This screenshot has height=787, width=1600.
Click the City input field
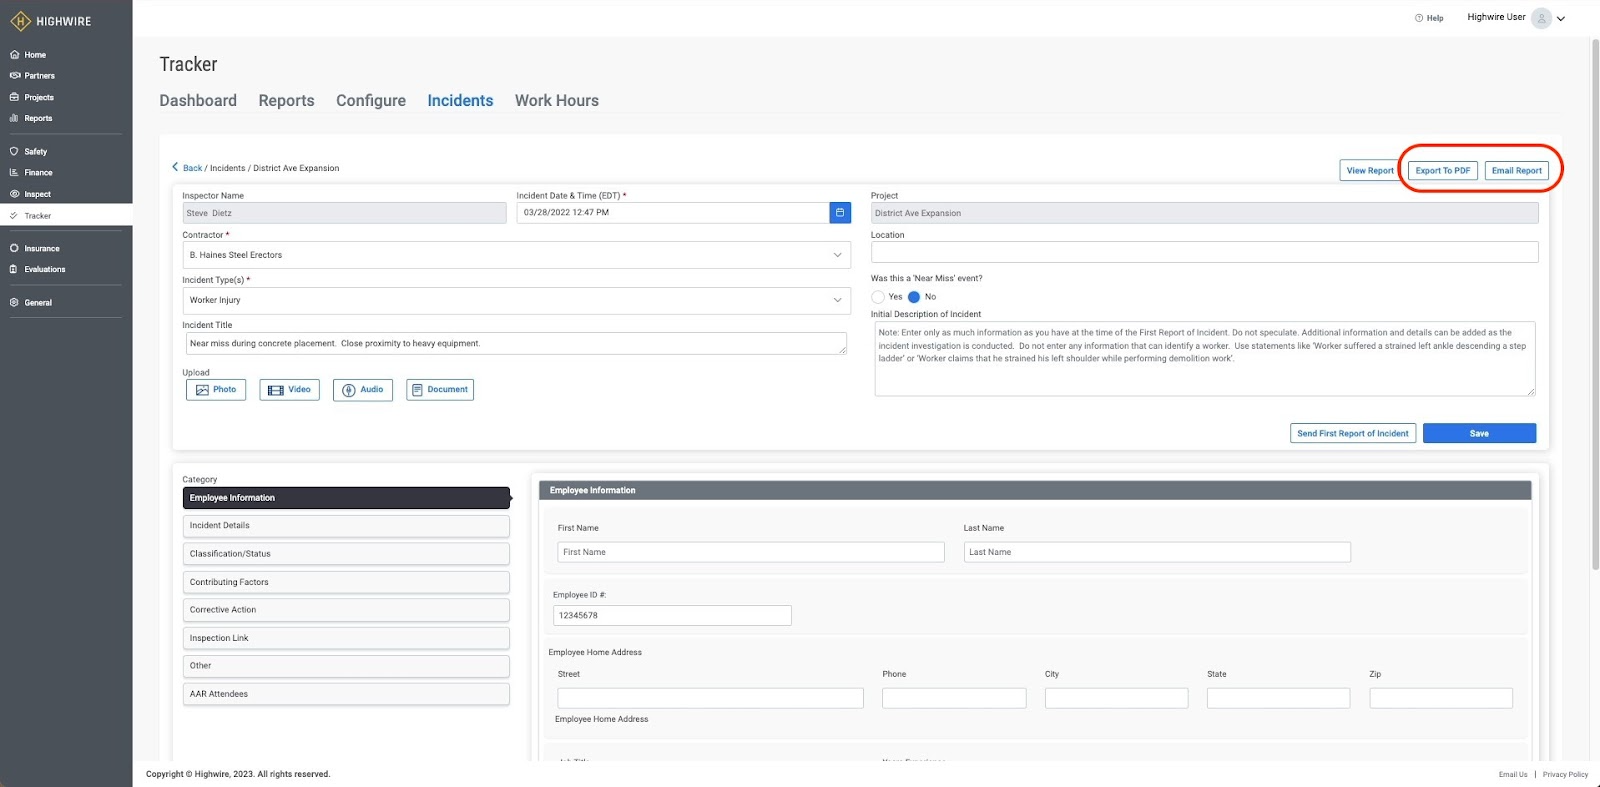coord(1116,698)
